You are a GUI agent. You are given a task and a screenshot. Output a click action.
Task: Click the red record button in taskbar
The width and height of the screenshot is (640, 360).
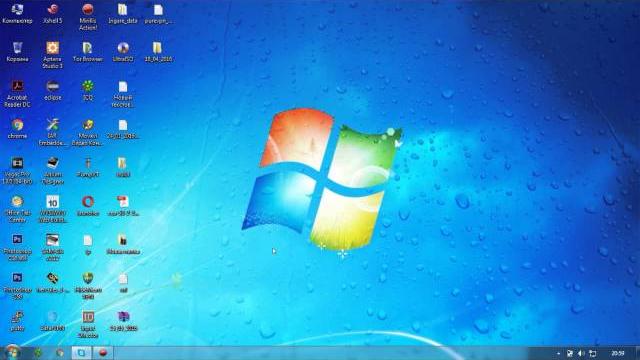[103, 353]
